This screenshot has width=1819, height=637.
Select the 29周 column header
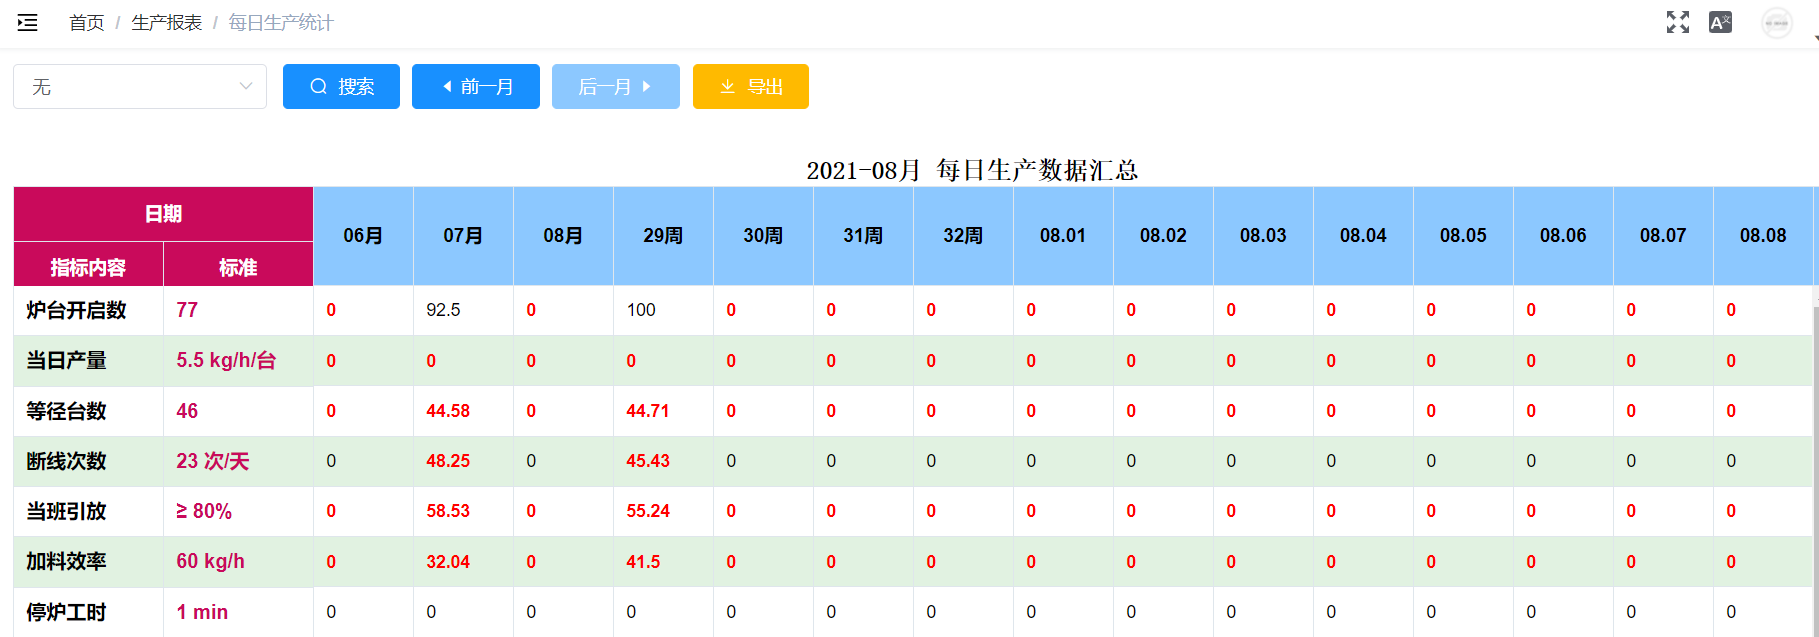point(663,236)
